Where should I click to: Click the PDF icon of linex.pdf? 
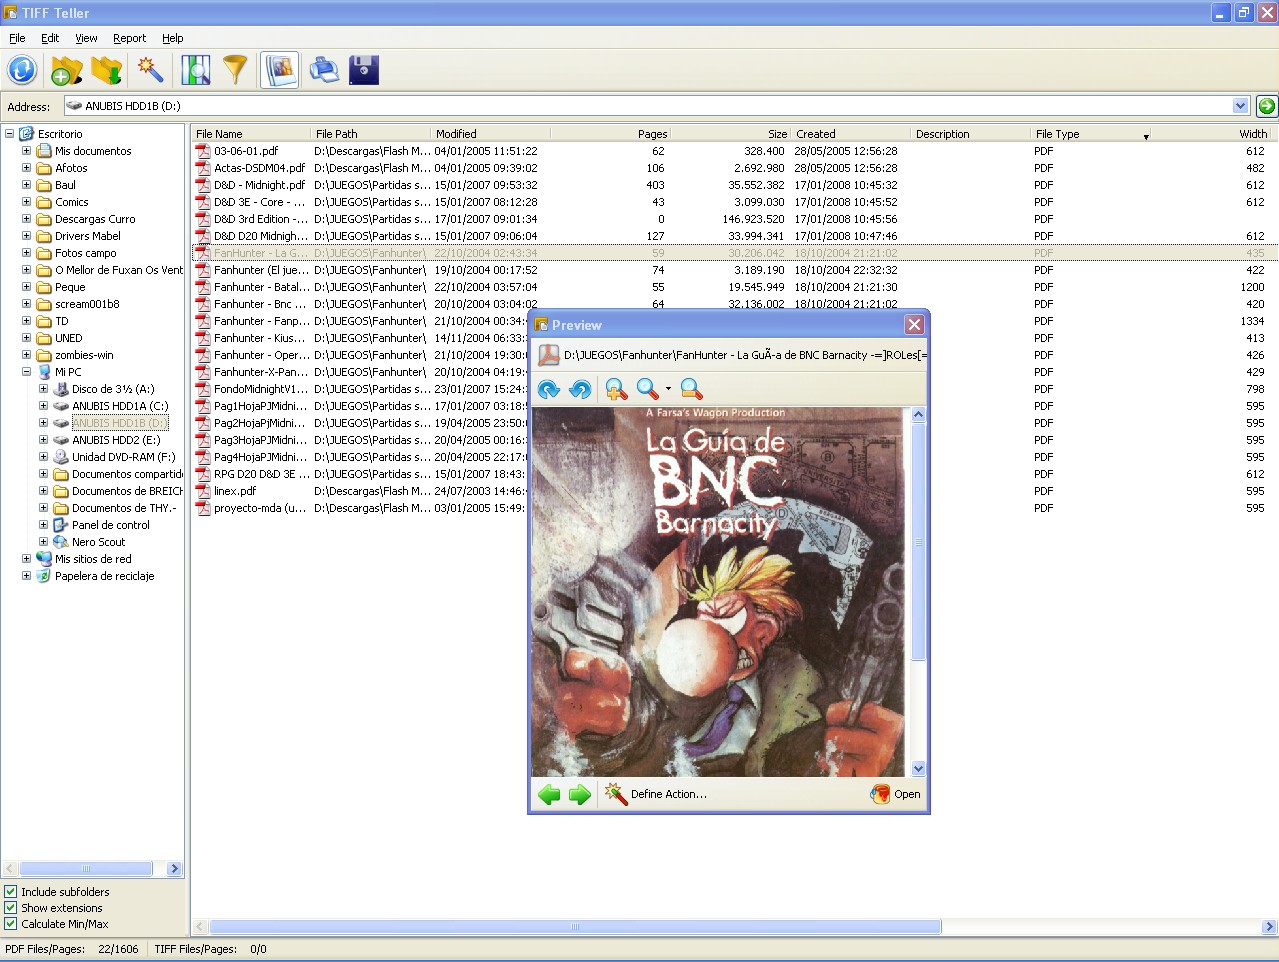(203, 491)
